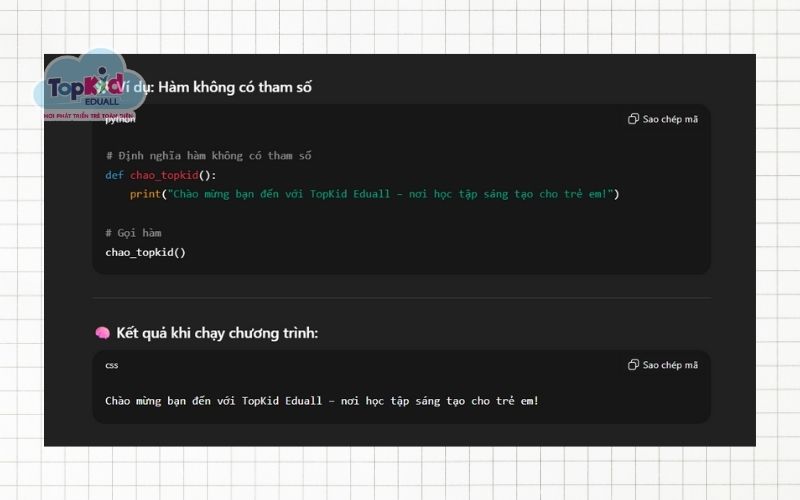Click the brain emoji beside the result heading

pyautogui.click(x=102, y=333)
